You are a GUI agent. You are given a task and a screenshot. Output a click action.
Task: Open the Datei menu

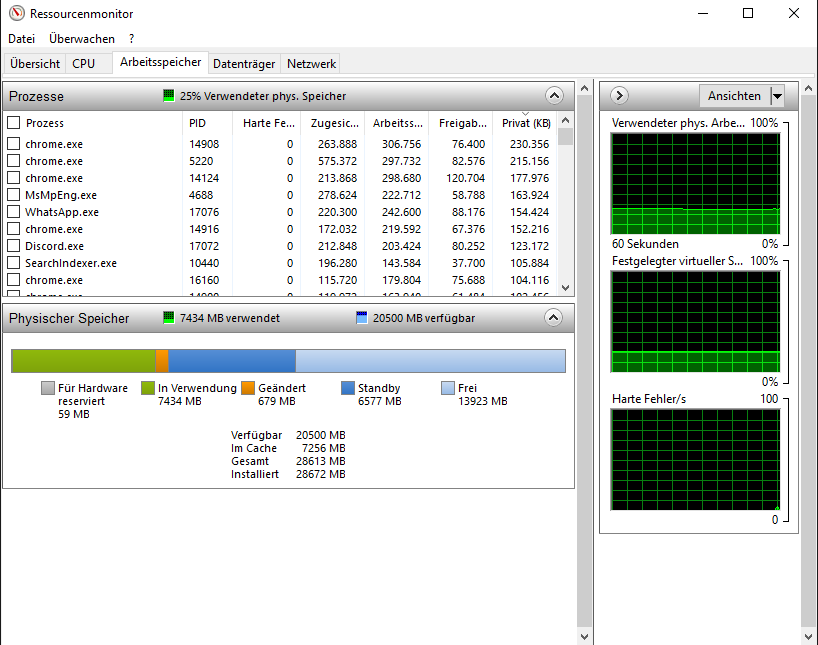(21, 39)
